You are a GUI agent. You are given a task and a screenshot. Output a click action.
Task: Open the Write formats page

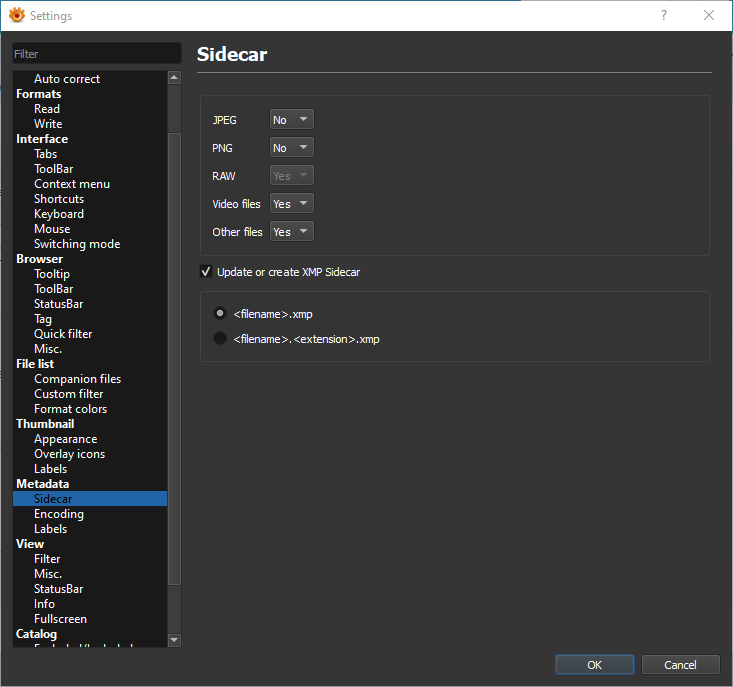[x=48, y=124]
